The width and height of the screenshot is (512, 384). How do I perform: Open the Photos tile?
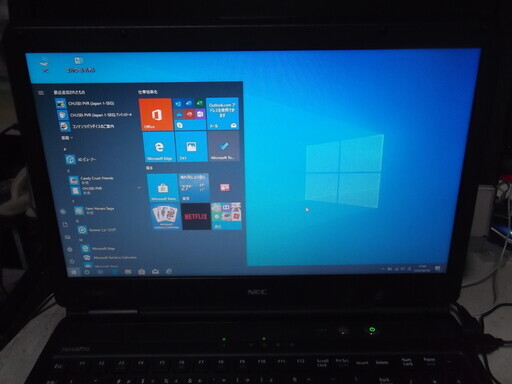(x=191, y=146)
